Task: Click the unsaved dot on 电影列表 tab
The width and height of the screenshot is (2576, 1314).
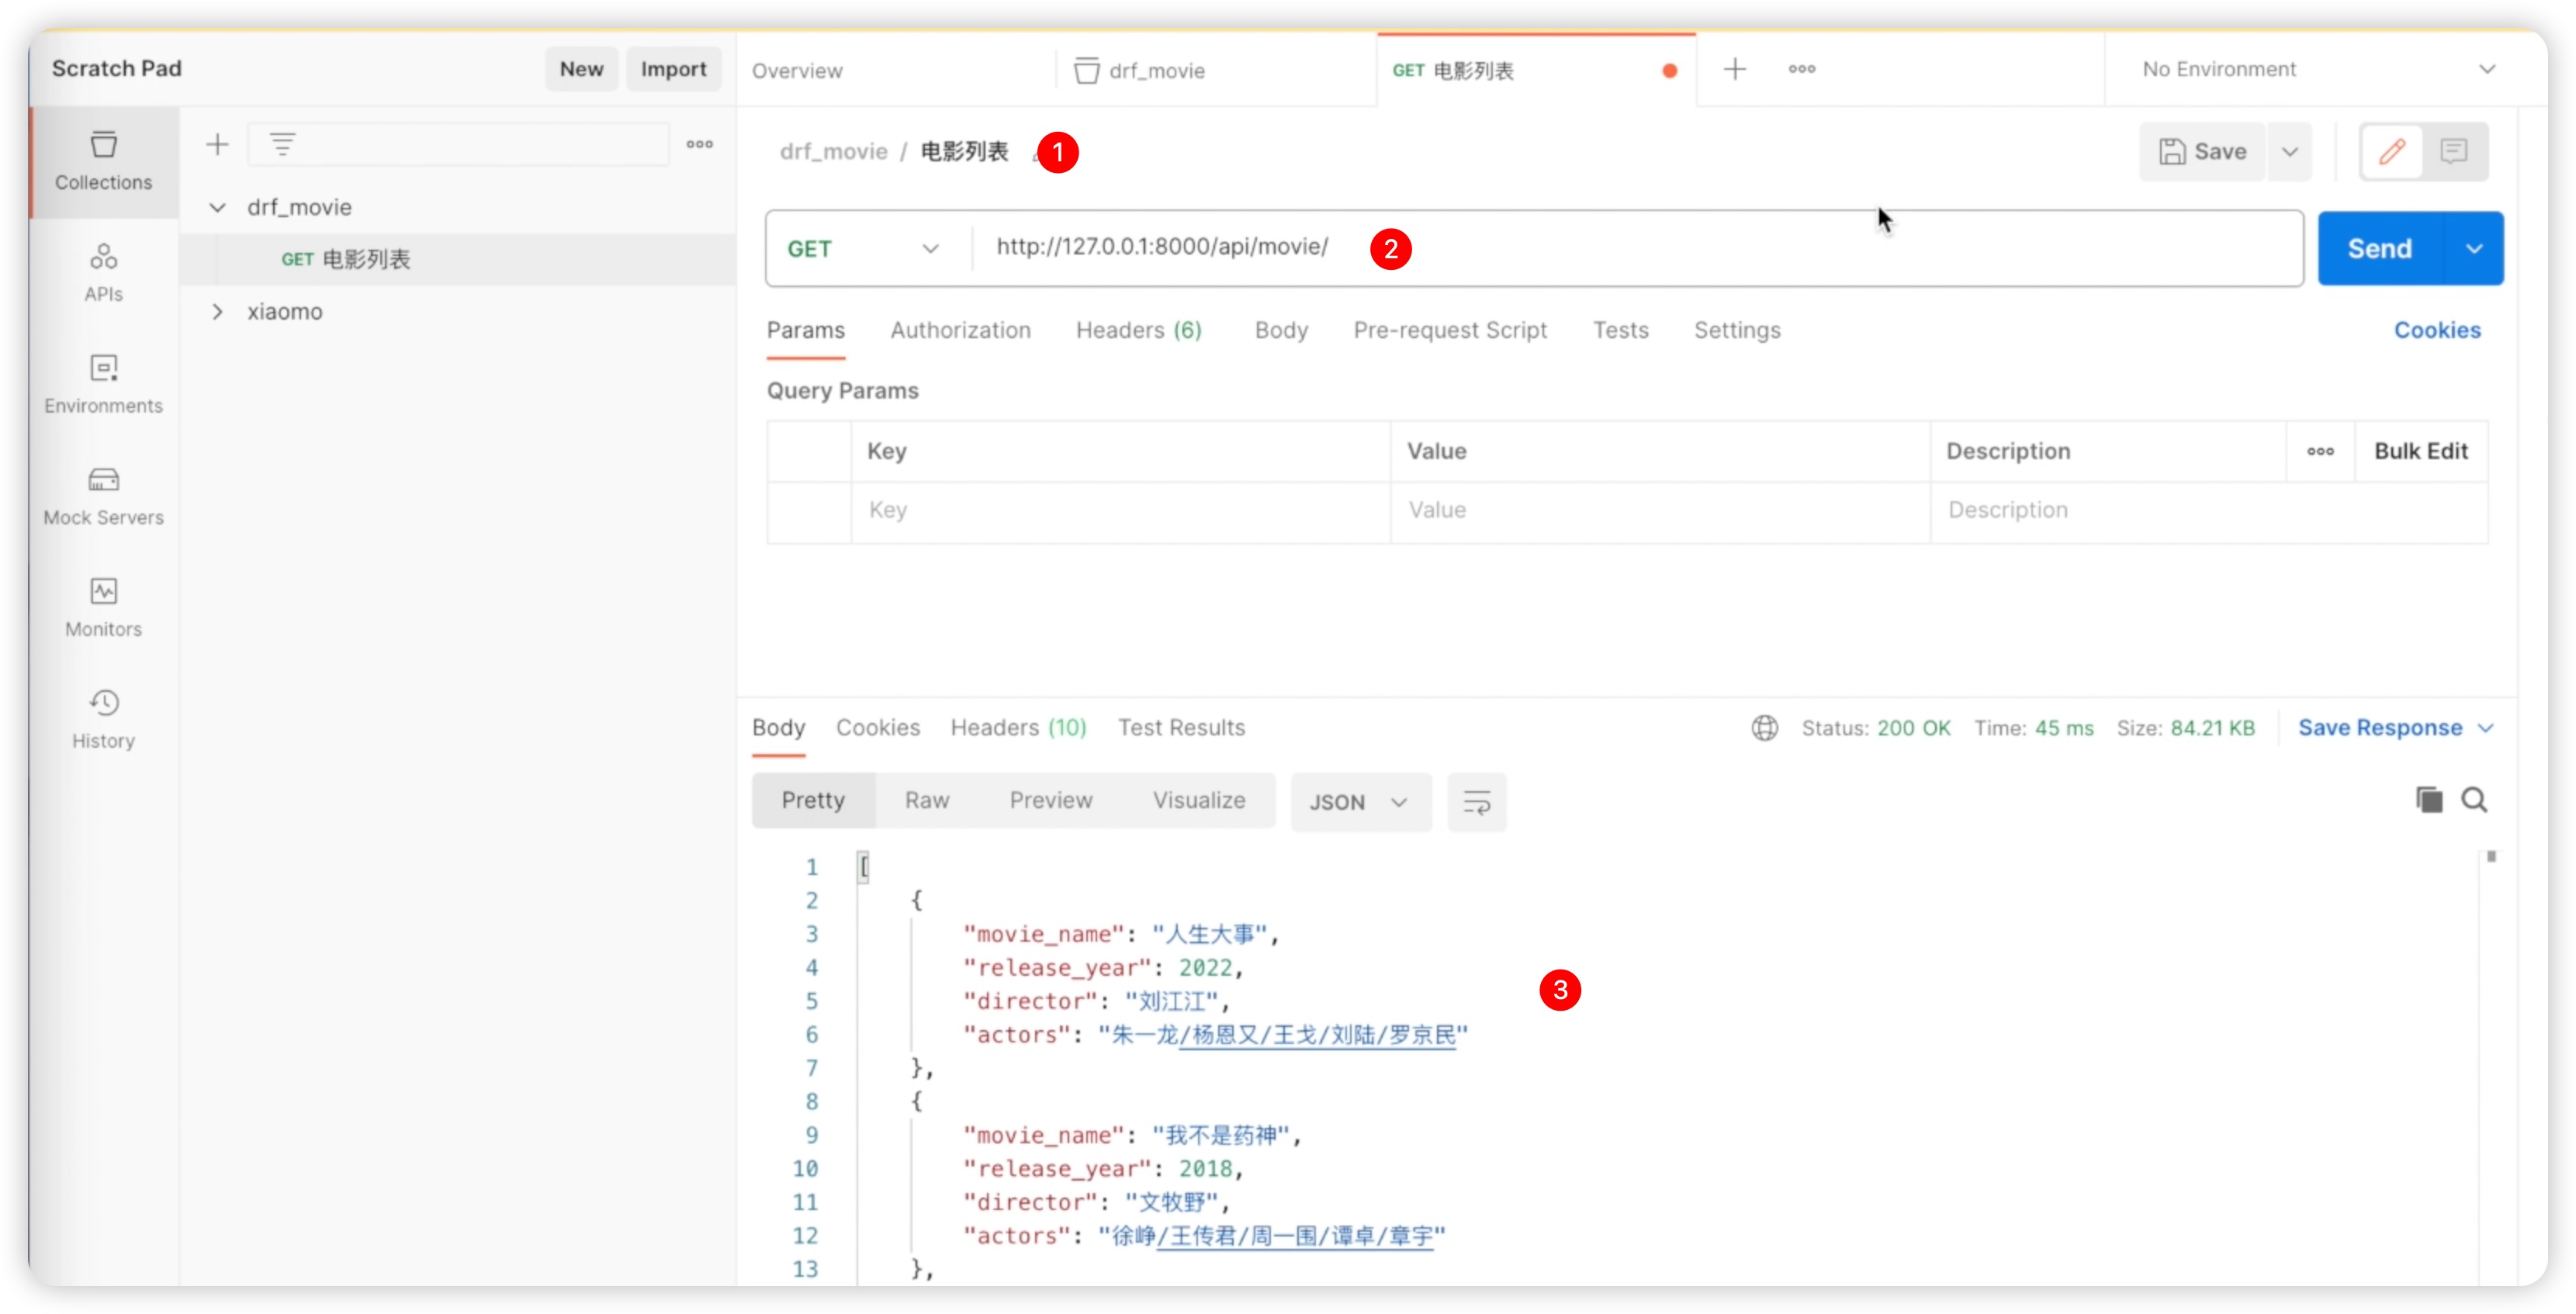Action: [1670, 70]
